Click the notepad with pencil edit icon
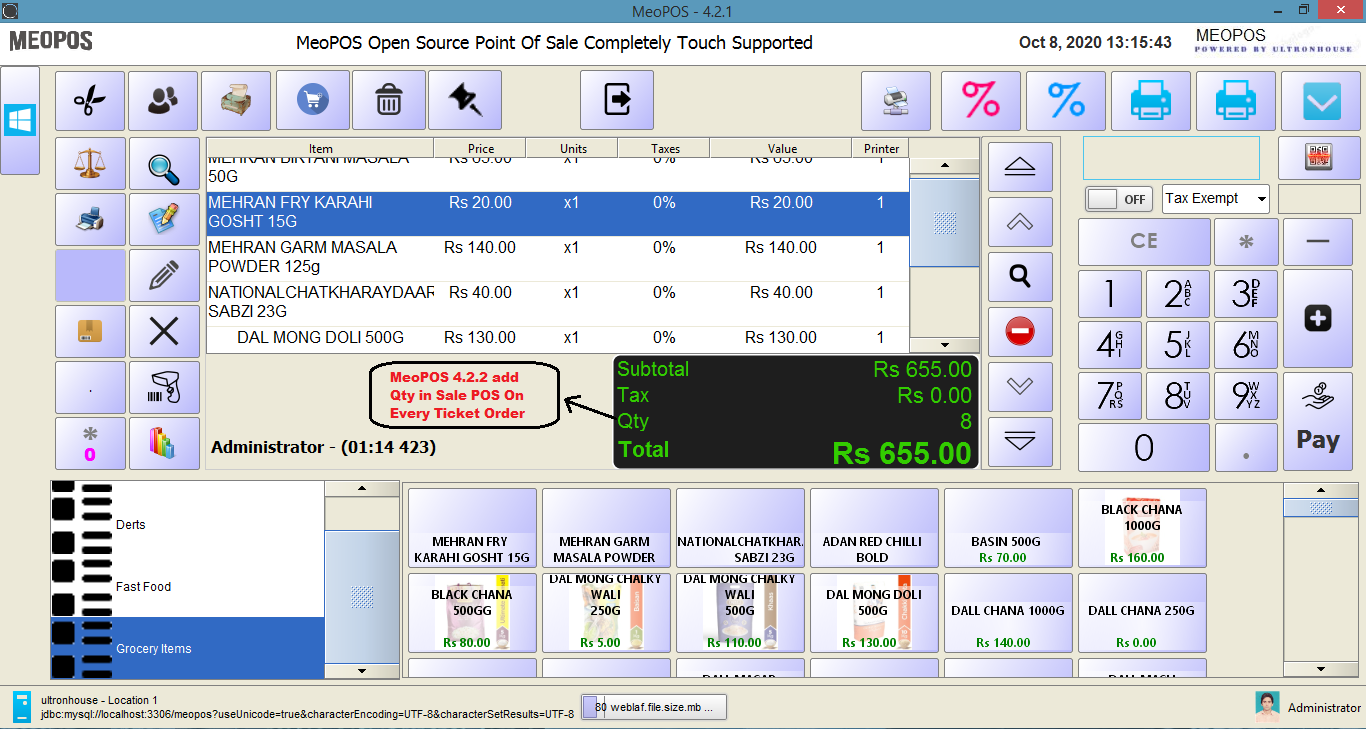This screenshot has width=1366, height=729. [164, 220]
